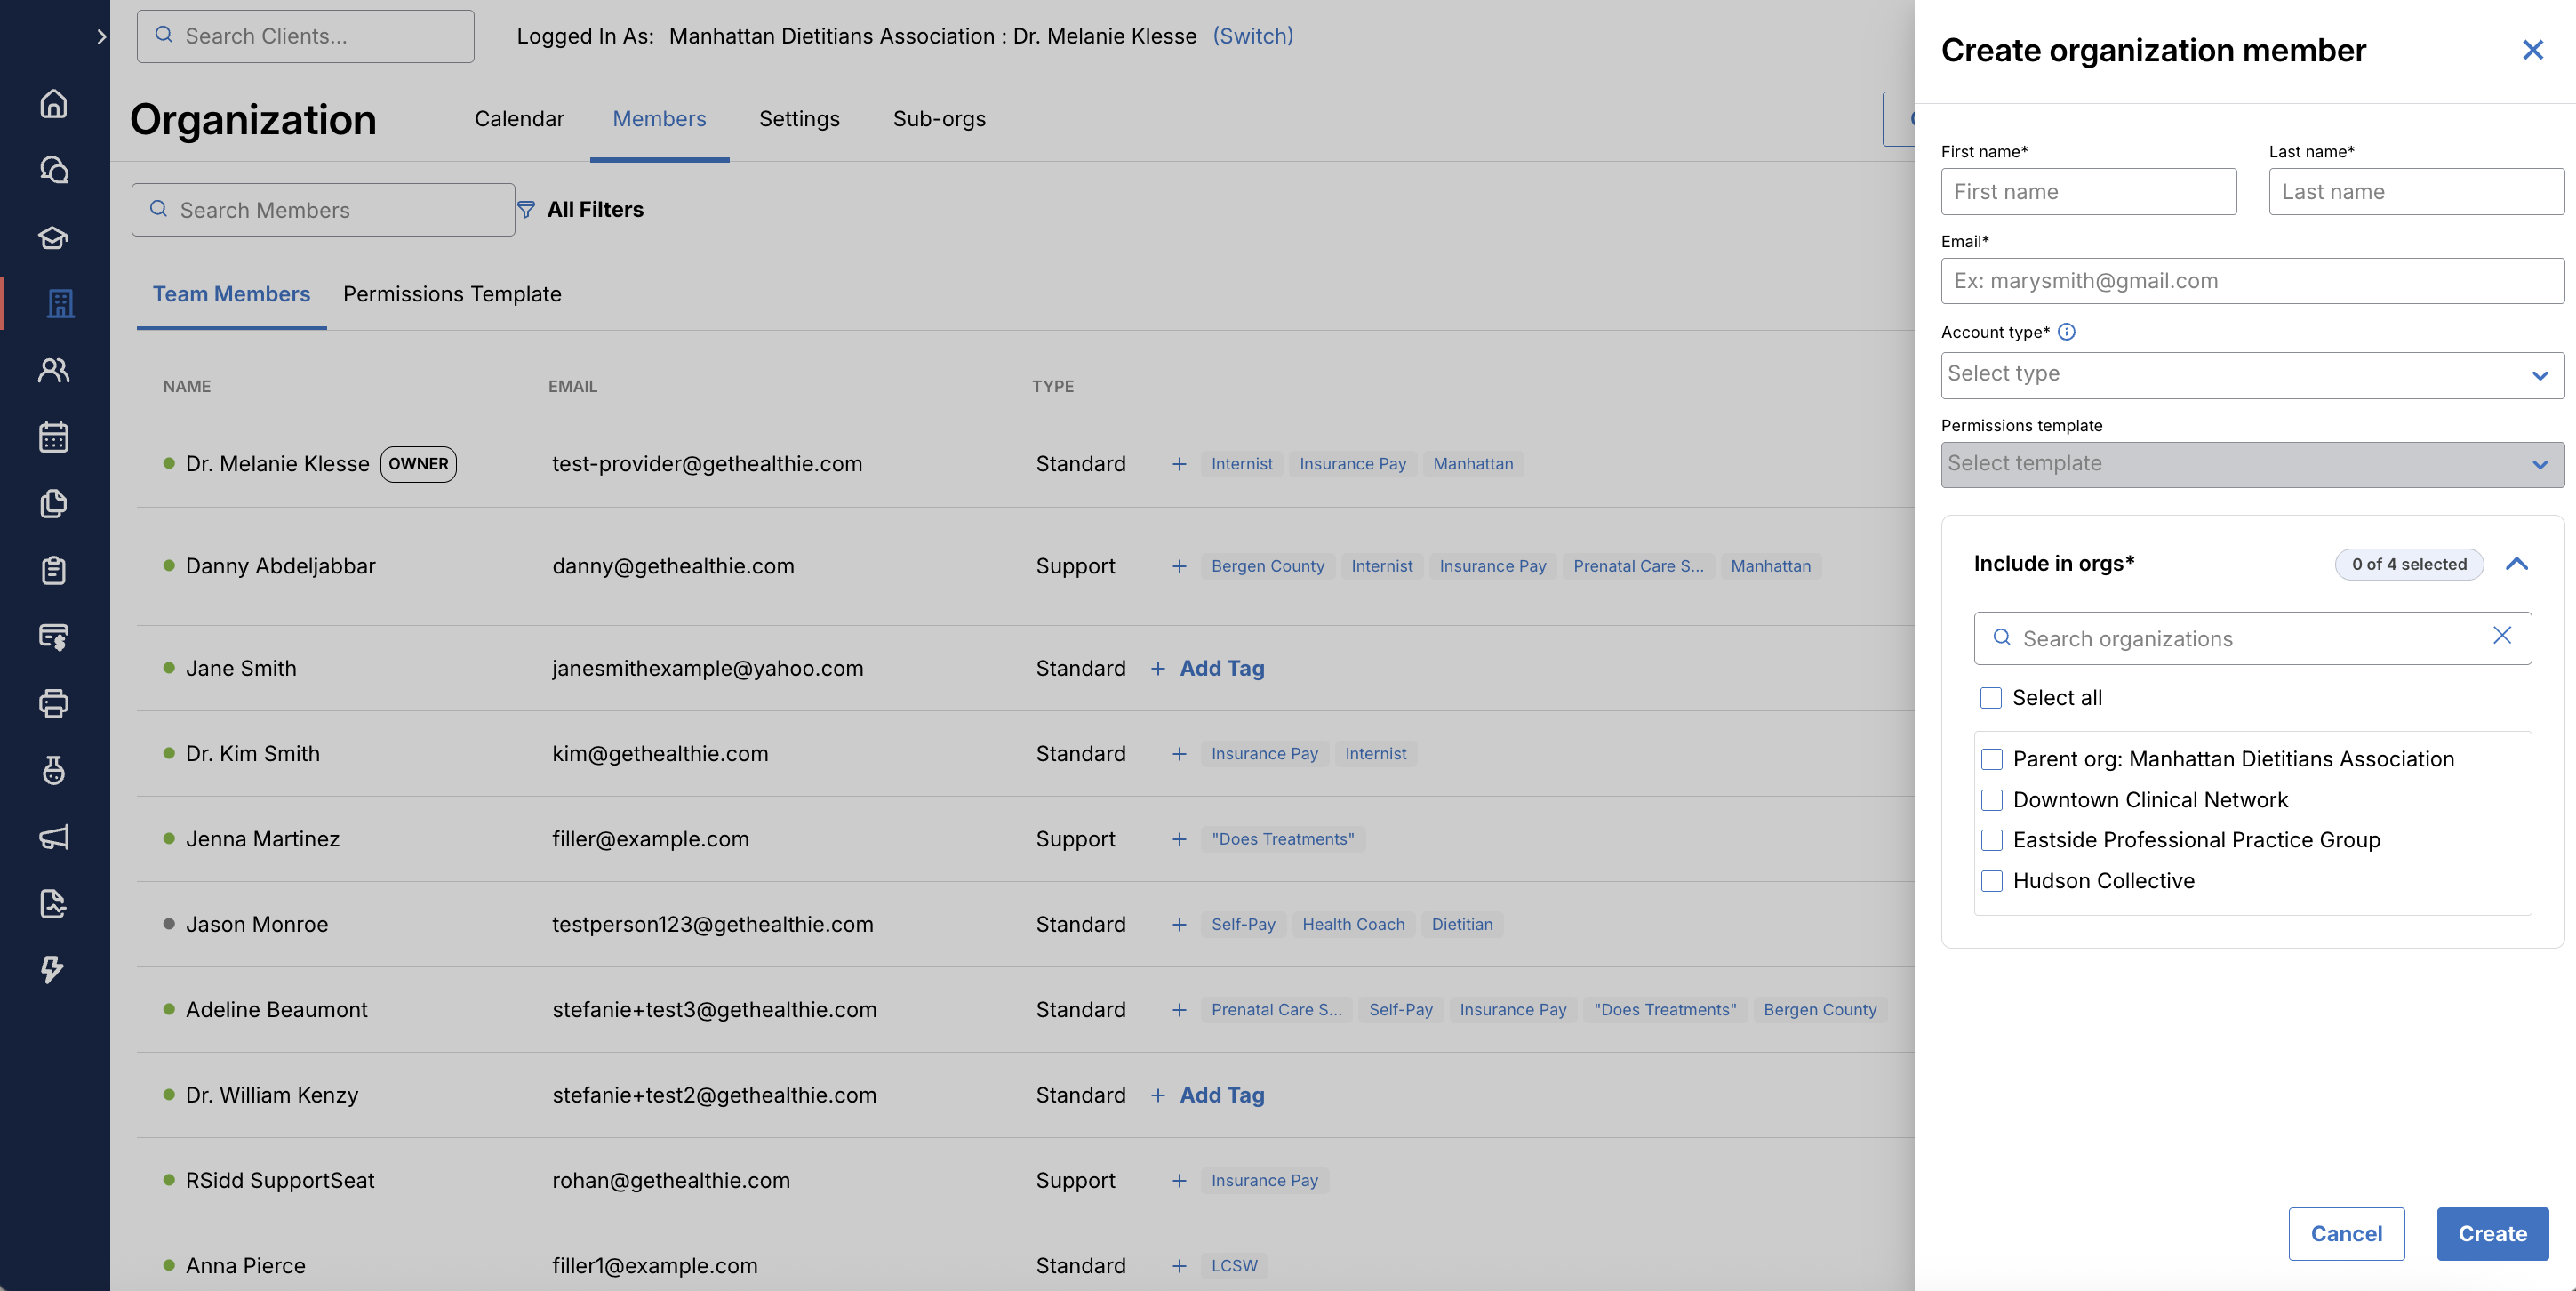Image resolution: width=2576 pixels, height=1291 pixels.
Task: Click the megaphone icon in the sidebar
Action: (54, 837)
